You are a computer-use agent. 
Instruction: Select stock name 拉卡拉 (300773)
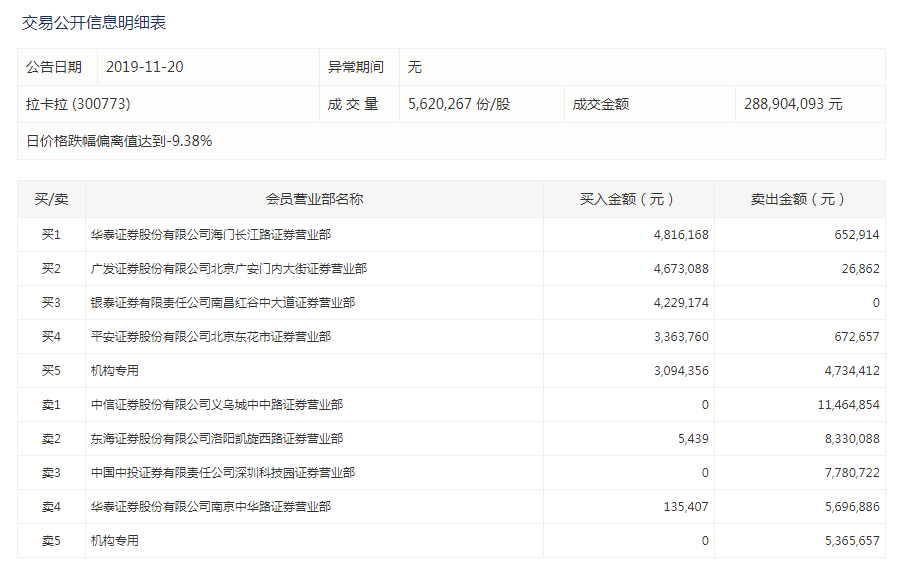[78, 104]
